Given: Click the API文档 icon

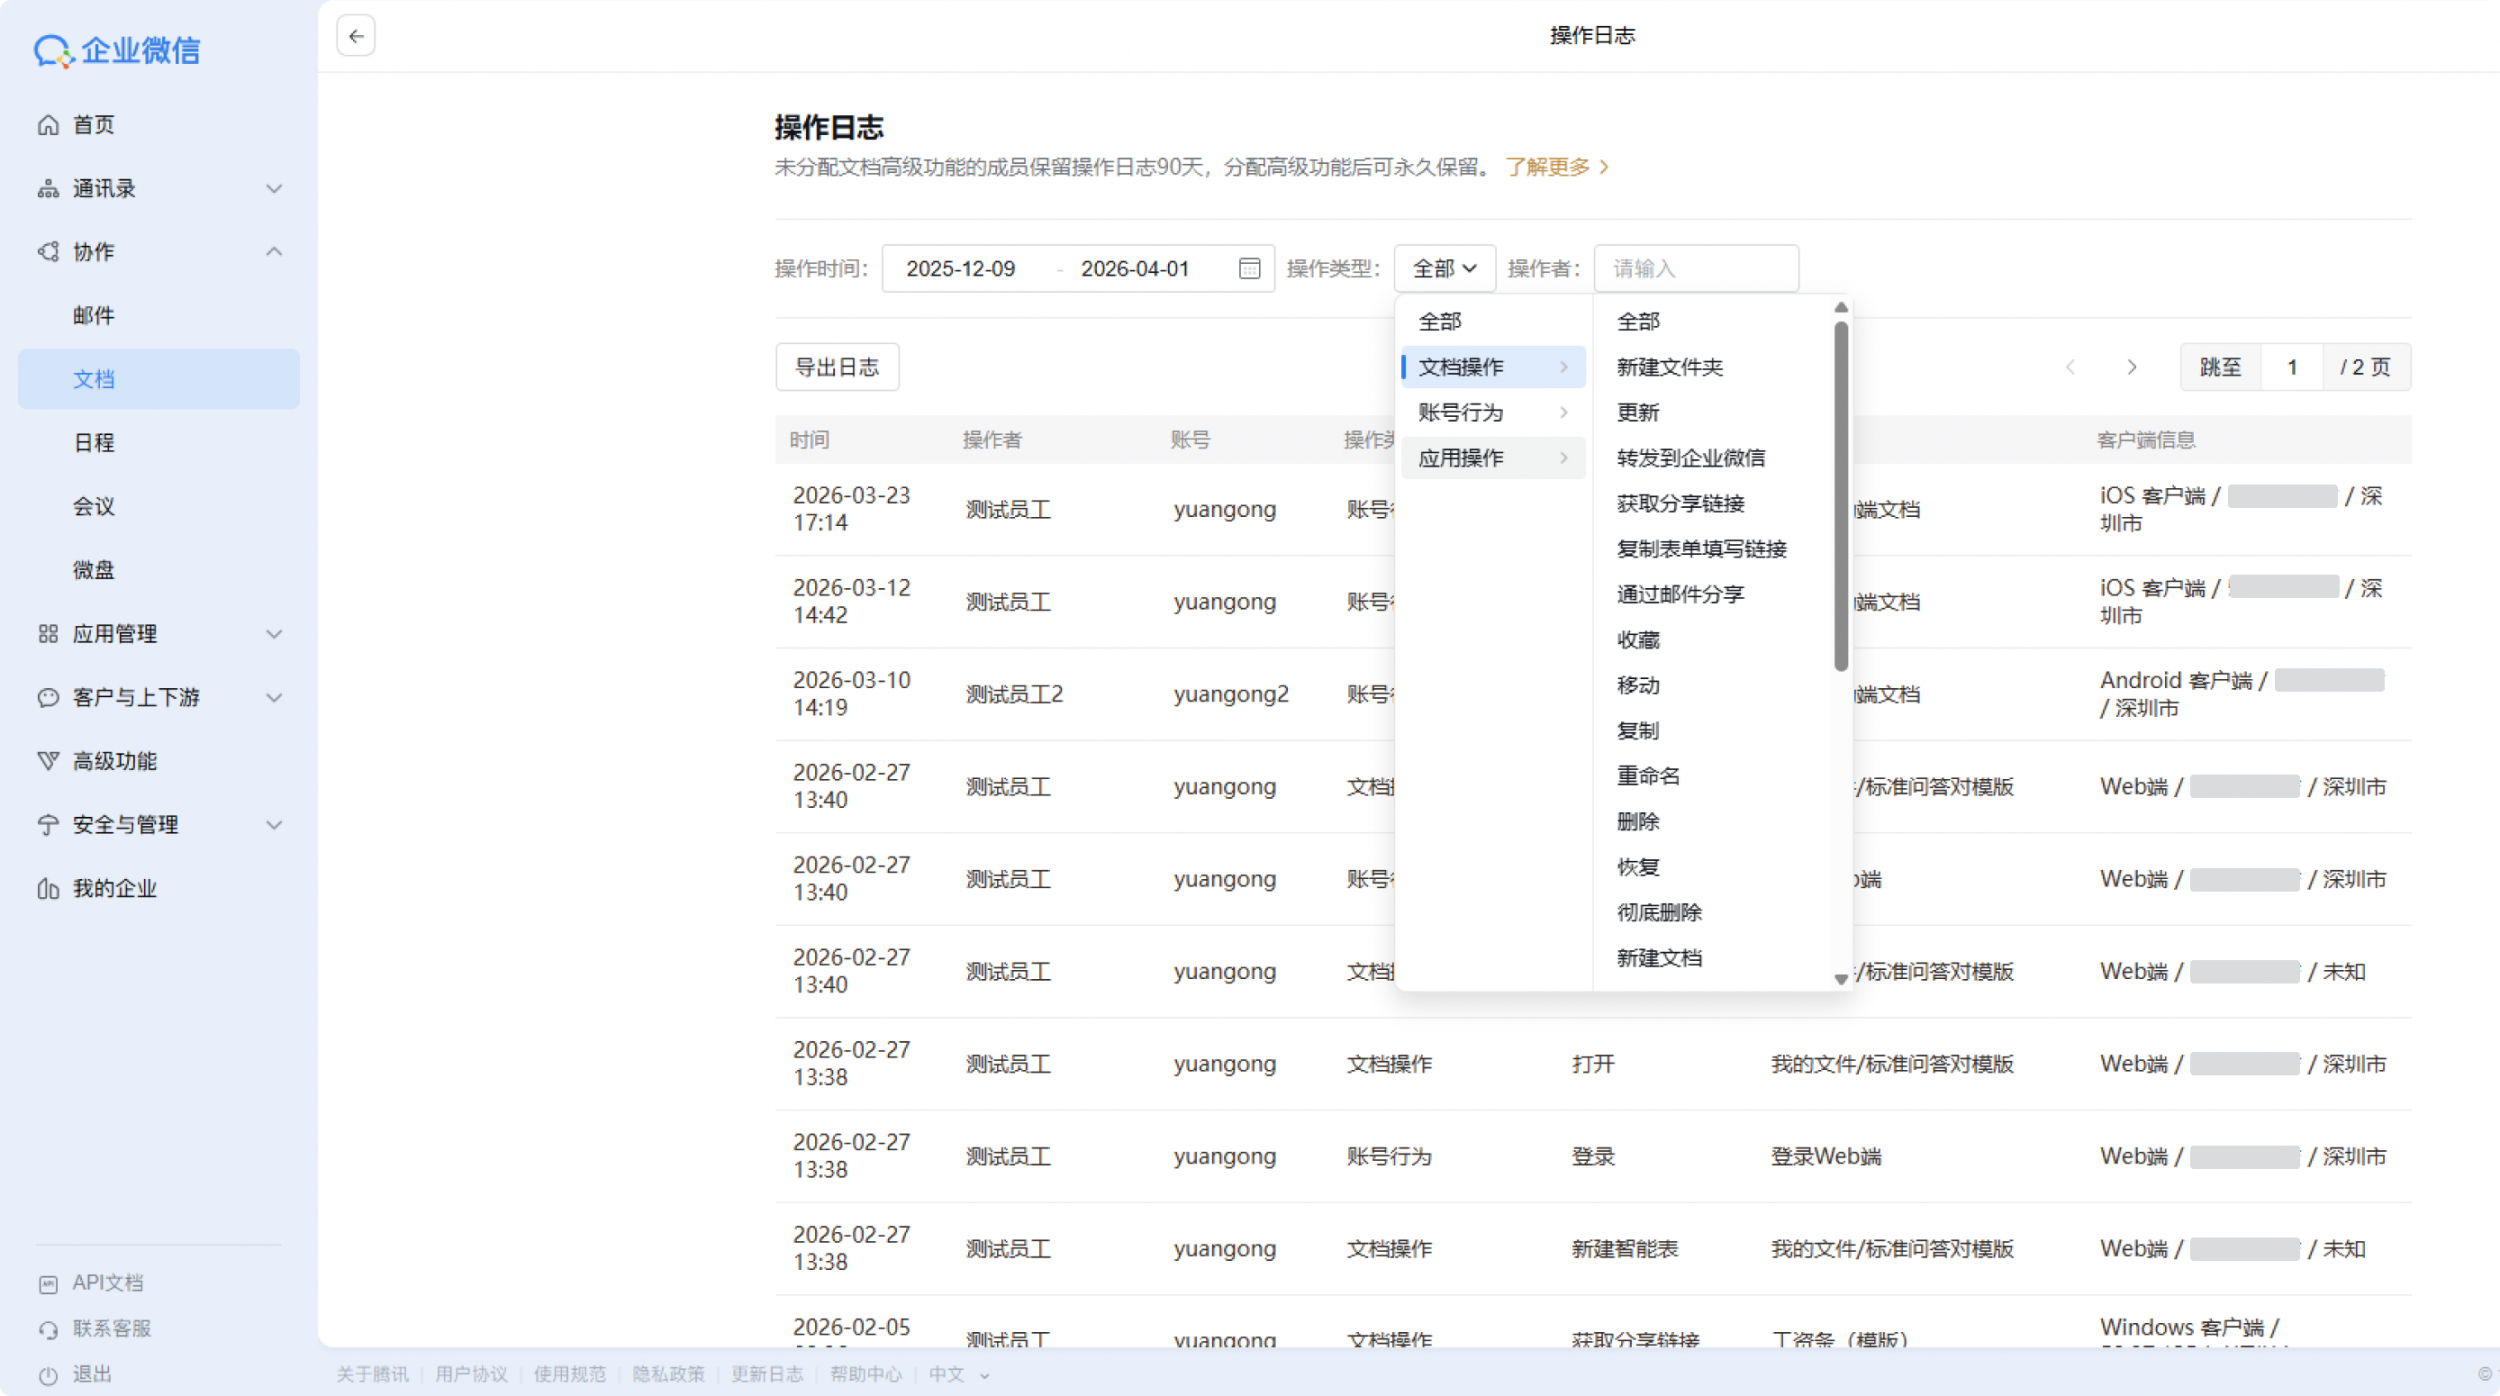Looking at the screenshot, I should [48, 1284].
